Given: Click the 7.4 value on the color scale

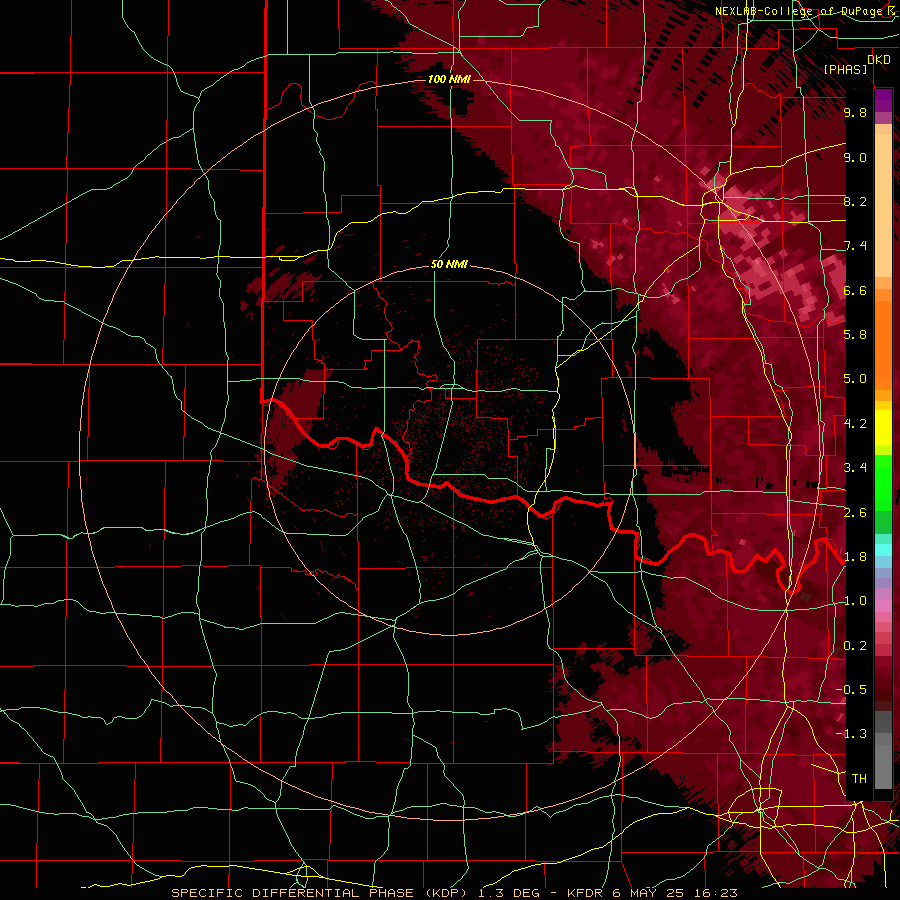Looking at the screenshot, I should click(855, 246).
